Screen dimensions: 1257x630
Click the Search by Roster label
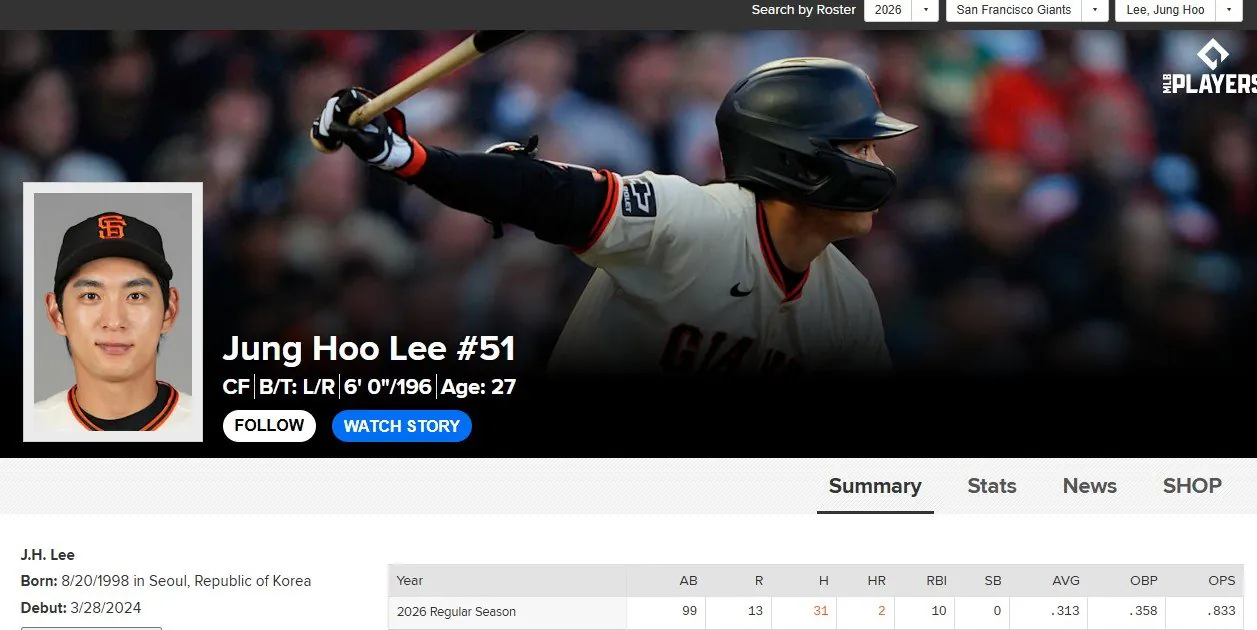tap(804, 10)
